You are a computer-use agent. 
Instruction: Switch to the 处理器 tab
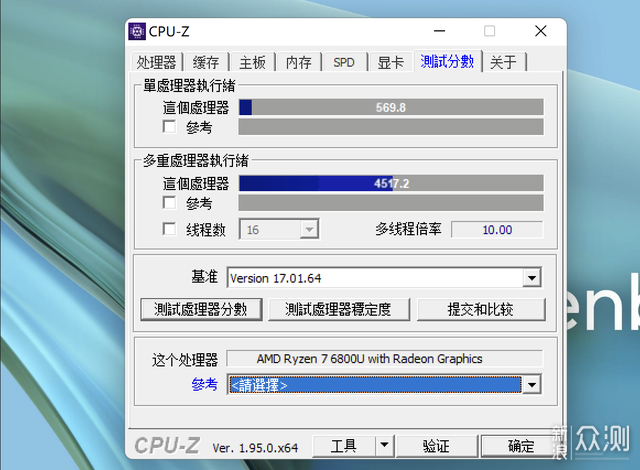157,63
